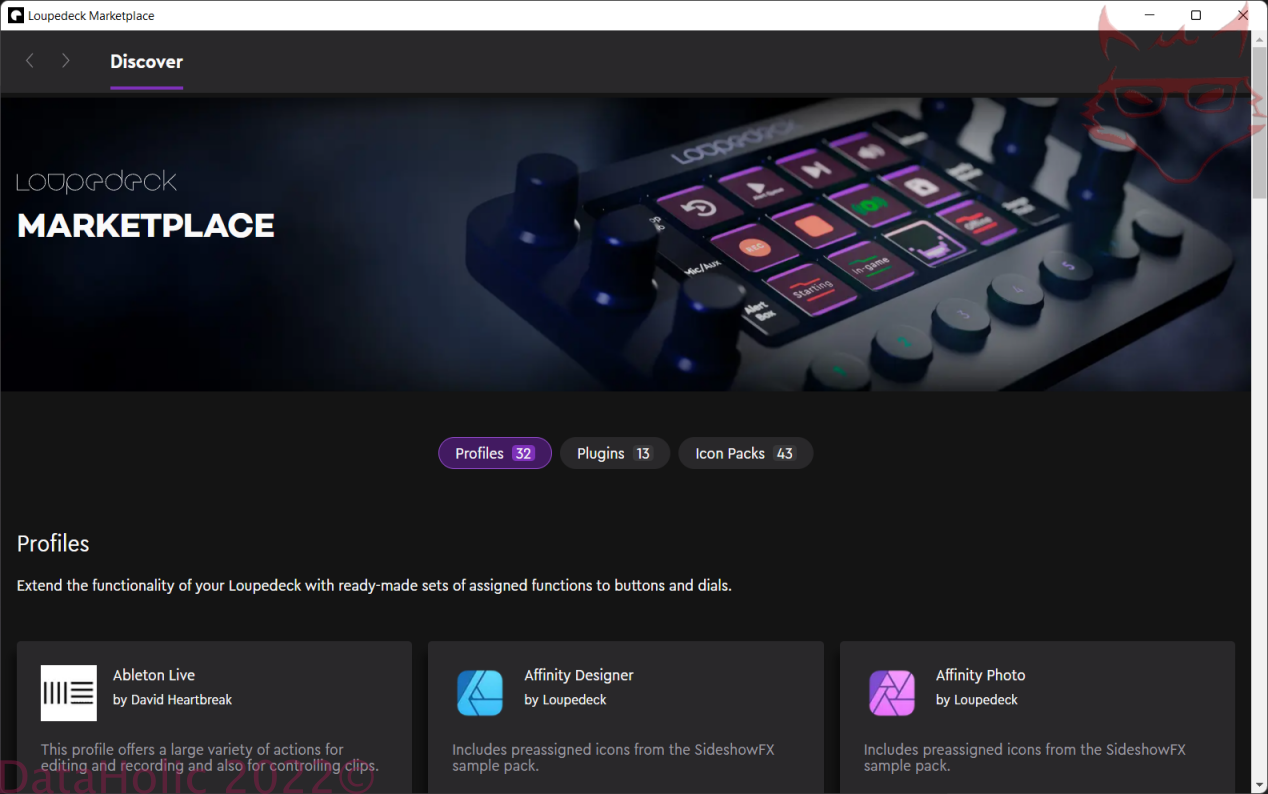This screenshot has width=1268, height=794.
Task: Switch to the Icon Packs filter pill
Action: pos(746,453)
